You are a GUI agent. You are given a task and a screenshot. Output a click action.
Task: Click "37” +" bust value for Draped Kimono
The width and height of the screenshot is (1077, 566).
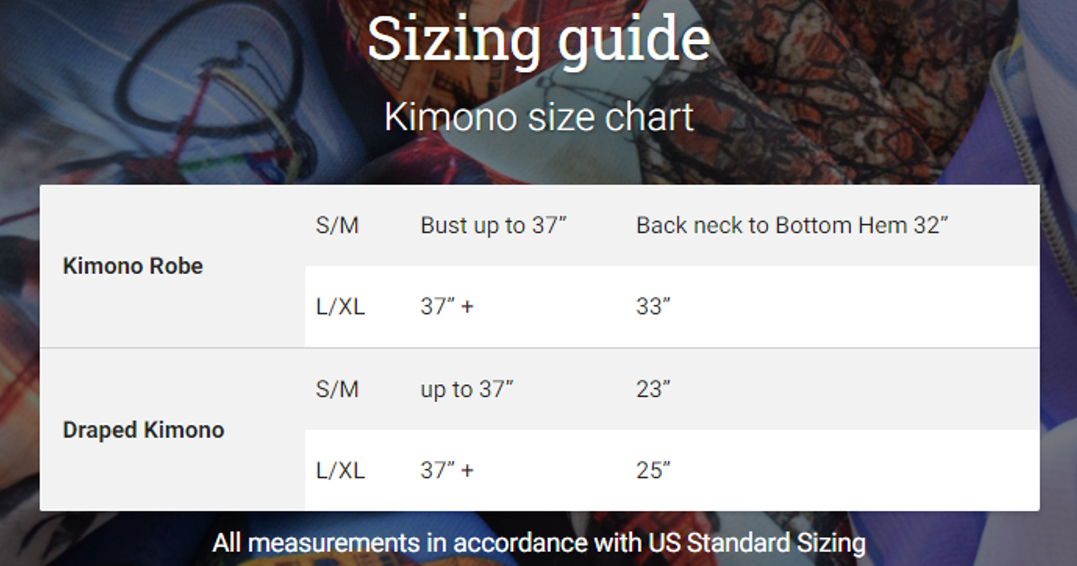tap(447, 470)
